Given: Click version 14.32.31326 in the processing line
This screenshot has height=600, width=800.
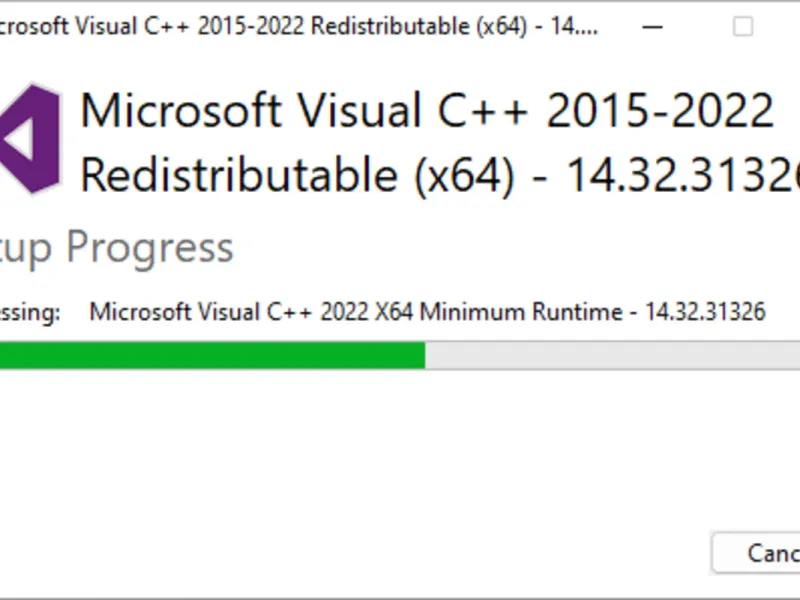Looking at the screenshot, I should coord(706,311).
